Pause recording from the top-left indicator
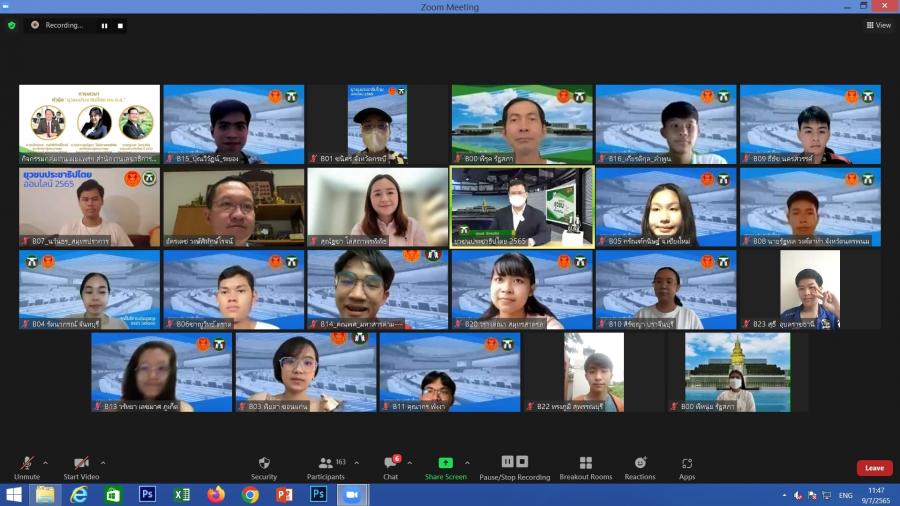This screenshot has height=506, width=900. [104, 25]
